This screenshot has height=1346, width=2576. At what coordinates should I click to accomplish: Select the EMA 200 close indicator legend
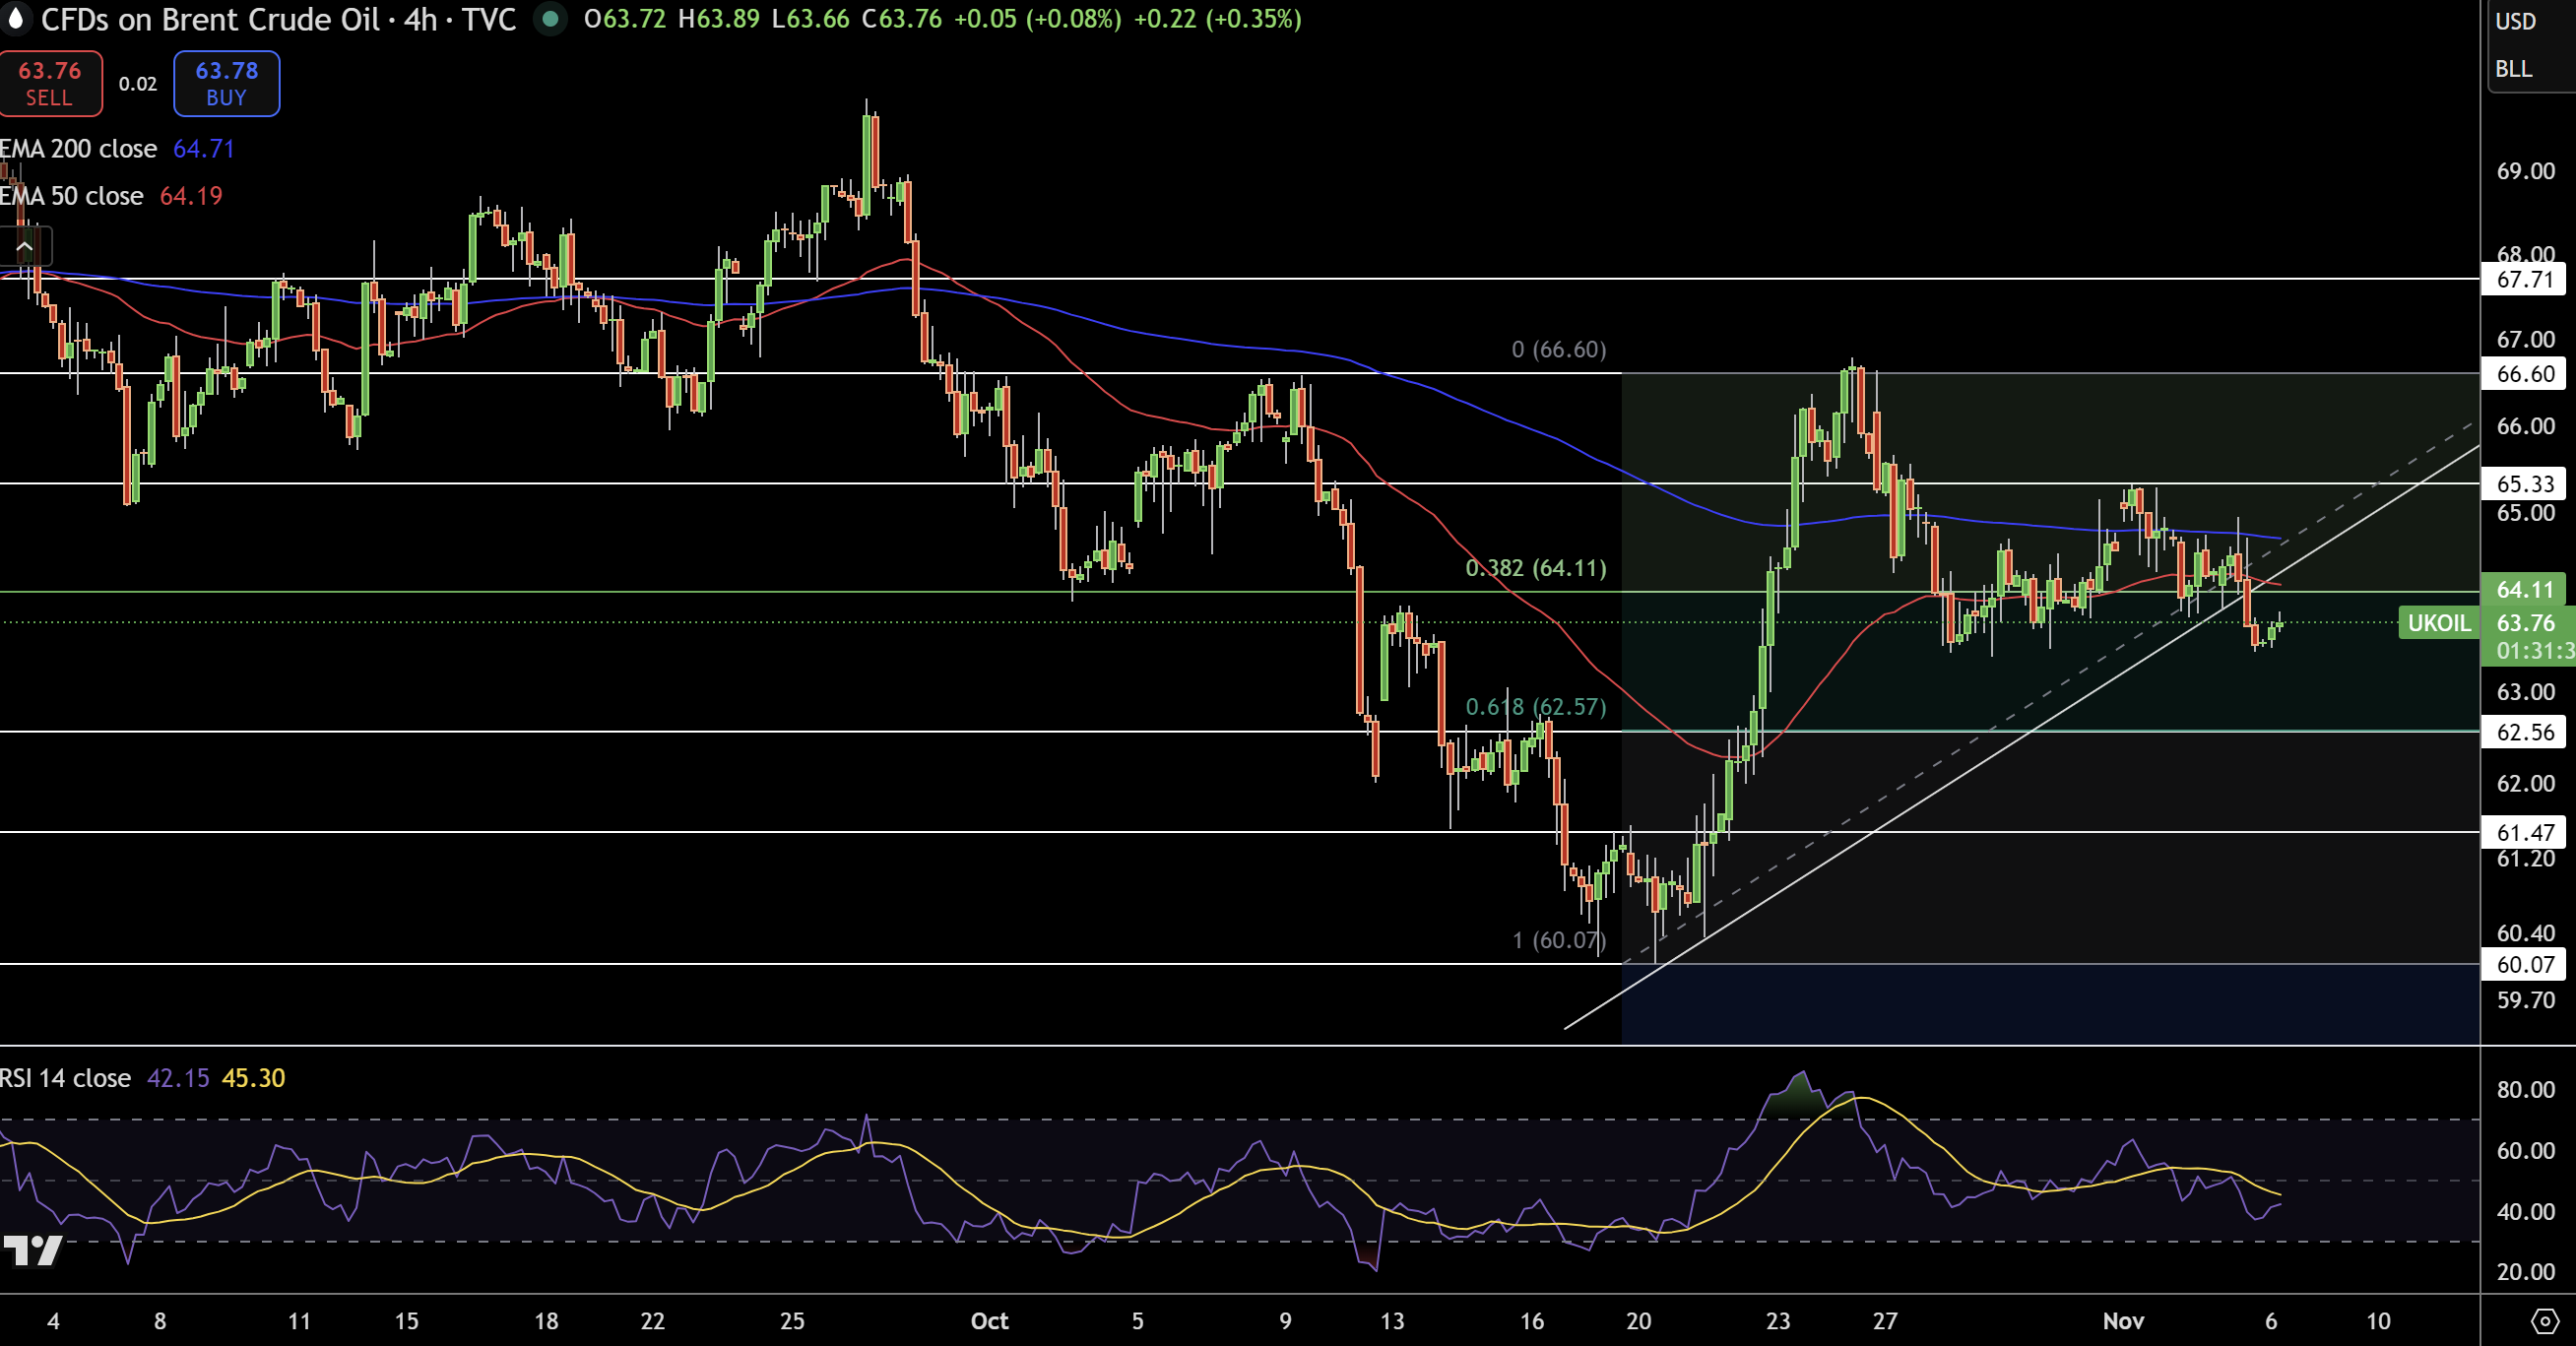(x=80, y=149)
